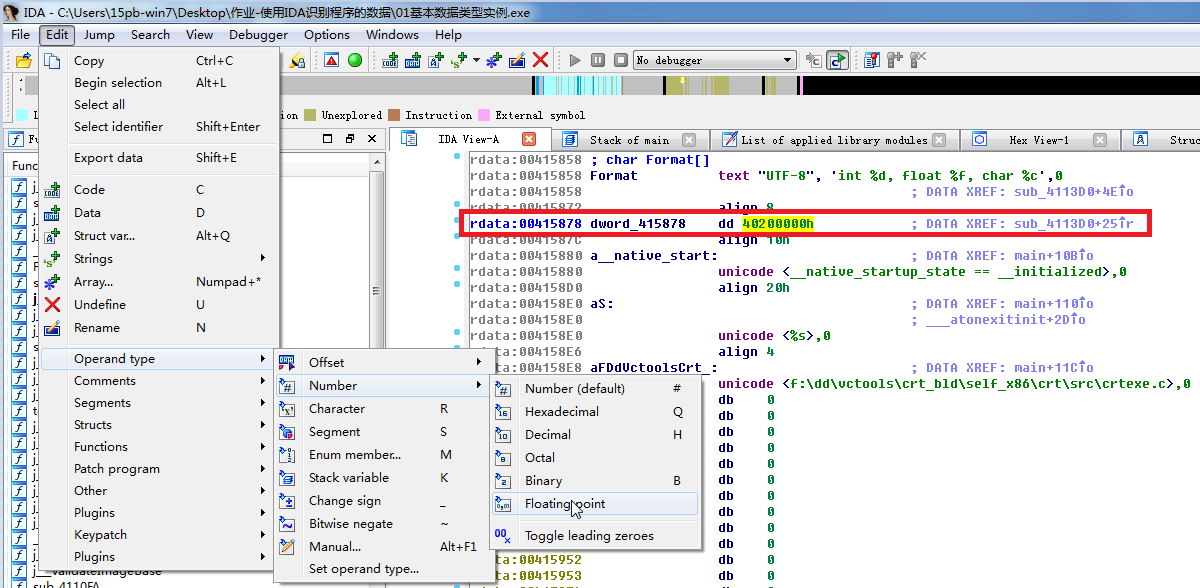Click the delete breakpoint toolbar icon

click(x=918, y=60)
